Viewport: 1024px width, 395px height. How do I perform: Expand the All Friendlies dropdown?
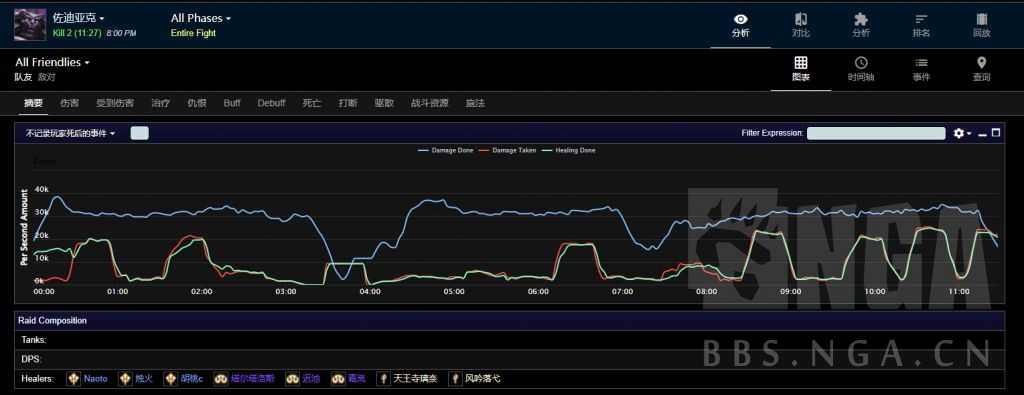[x=52, y=63]
